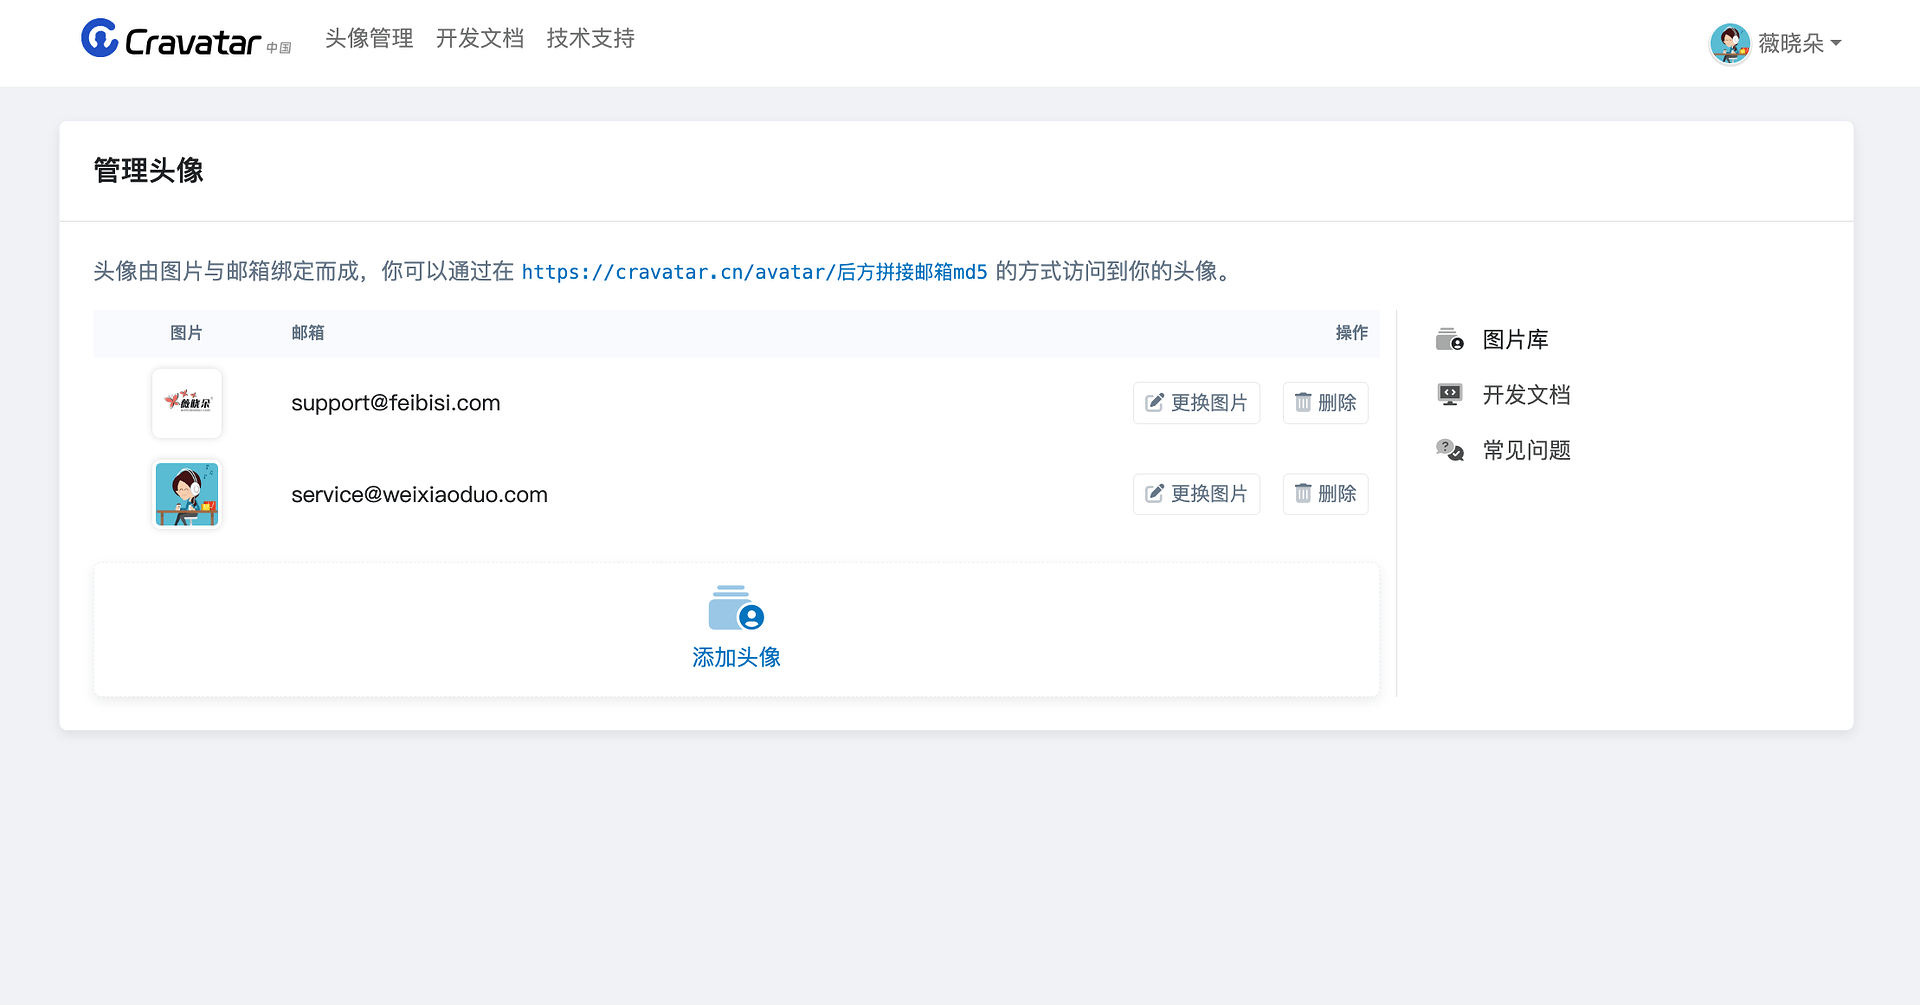Open 图片库 text link in sidebar
This screenshot has width=1920, height=1005.
[x=1515, y=340]
